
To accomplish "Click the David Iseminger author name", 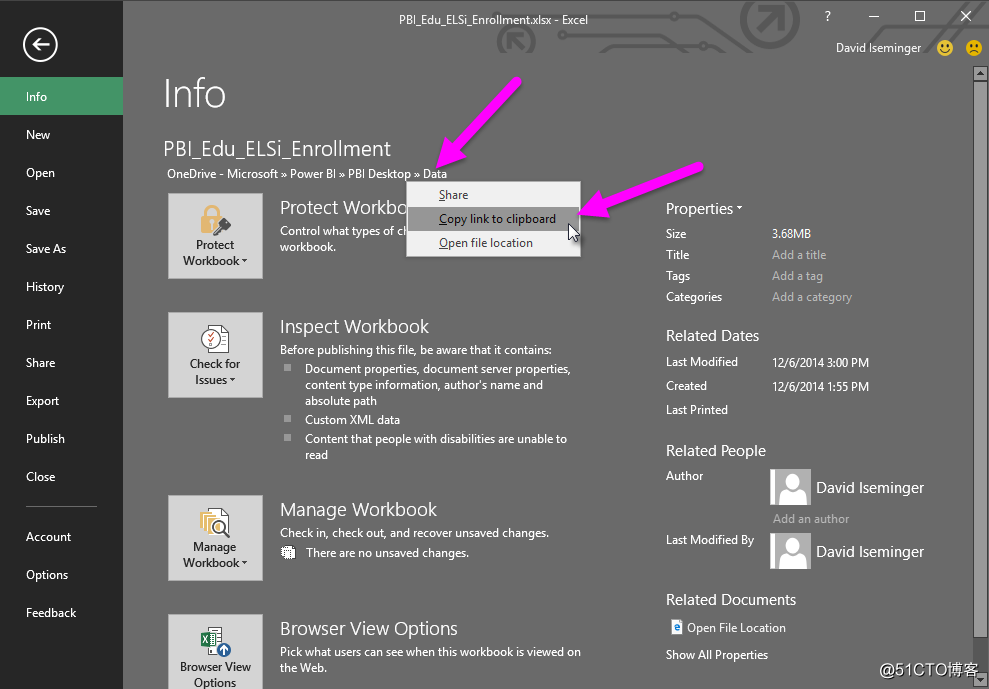I will pos(870,488).
